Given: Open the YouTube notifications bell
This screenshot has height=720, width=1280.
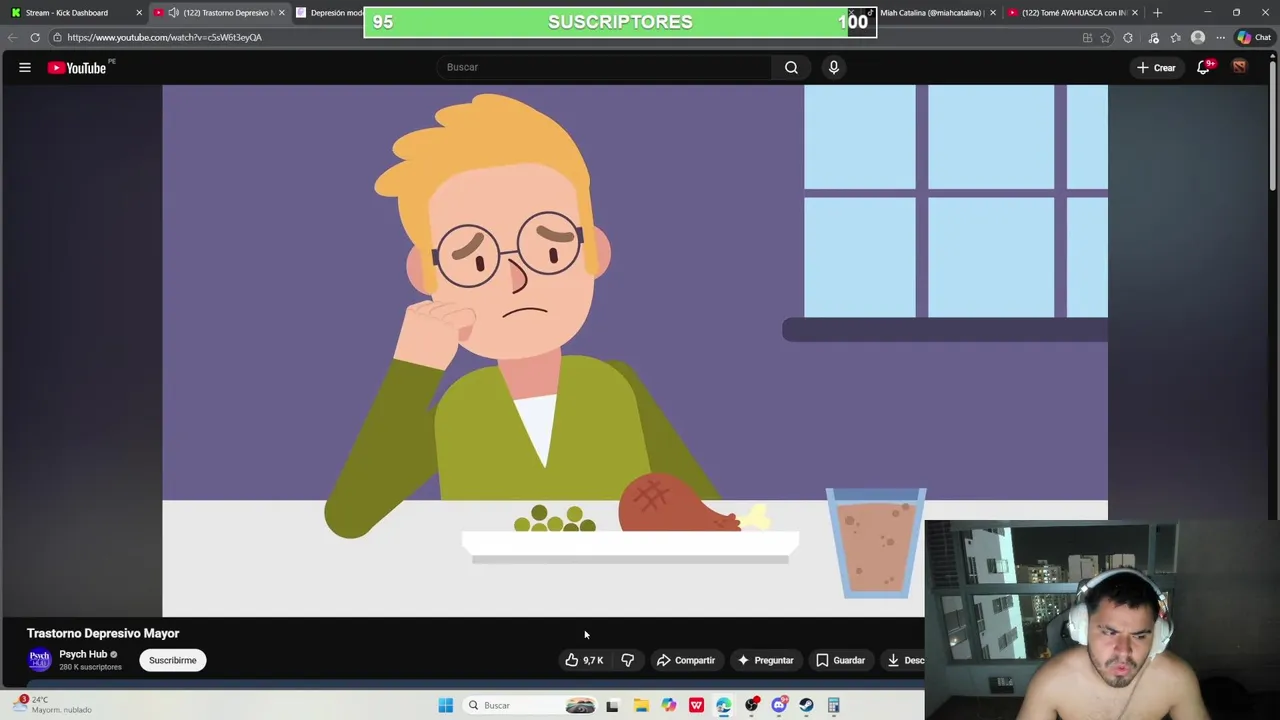Looking at the screenshot, I should pos(1204,67).
